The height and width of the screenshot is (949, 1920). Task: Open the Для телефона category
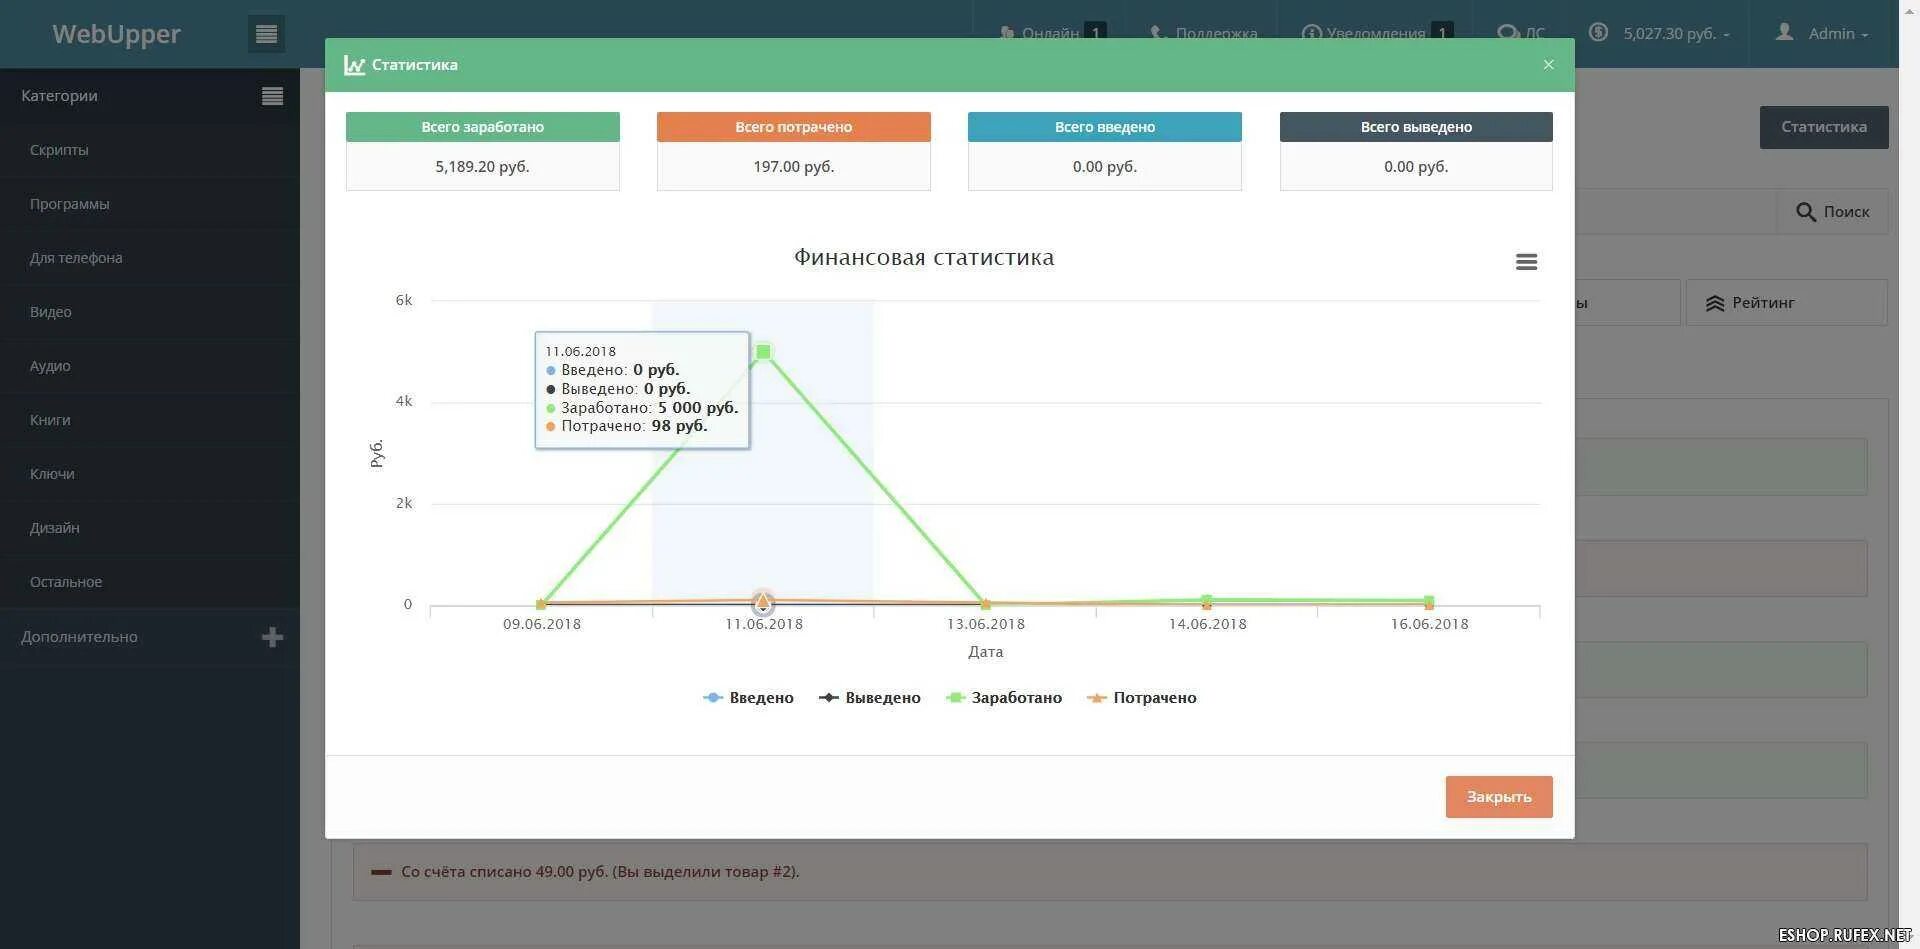(x=76, y=258)
